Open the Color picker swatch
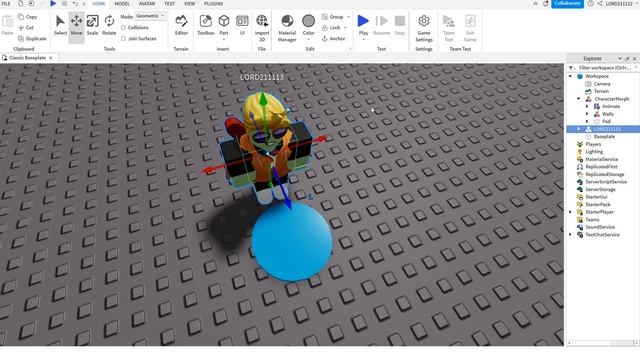The image size is (640, 360). click(x=309, y=25)
